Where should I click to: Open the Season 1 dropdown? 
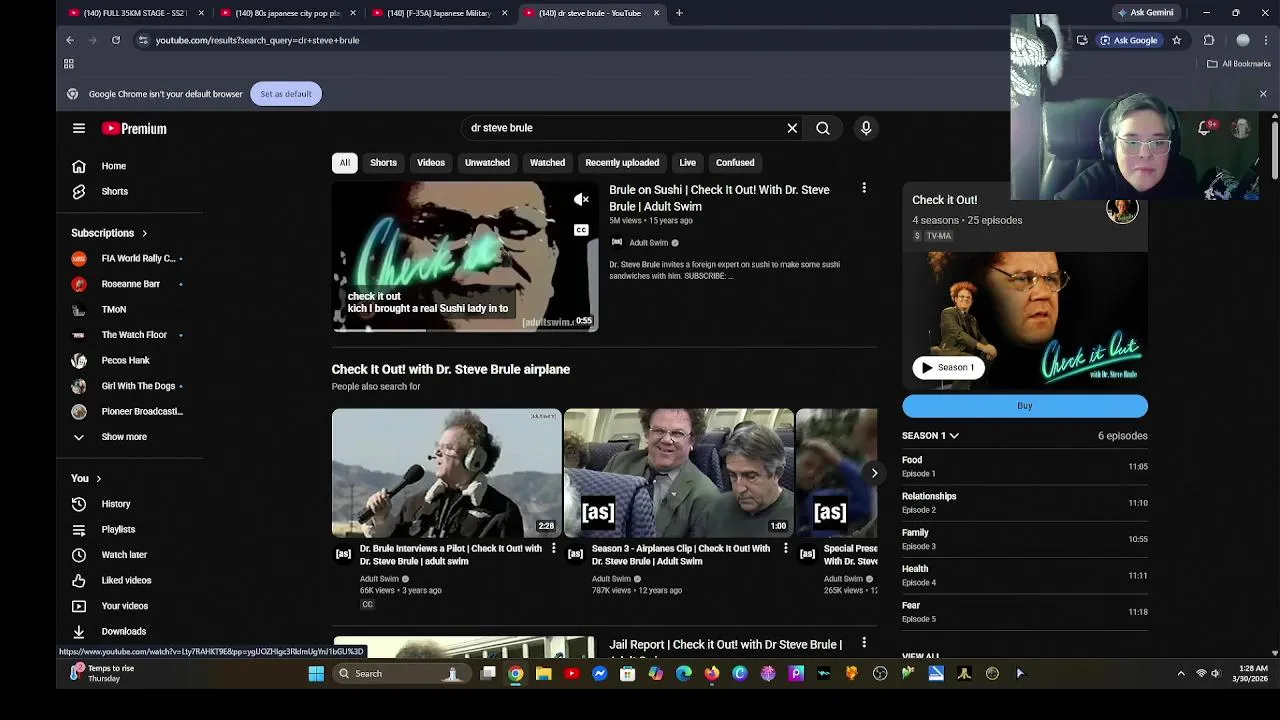click(930, 436)
